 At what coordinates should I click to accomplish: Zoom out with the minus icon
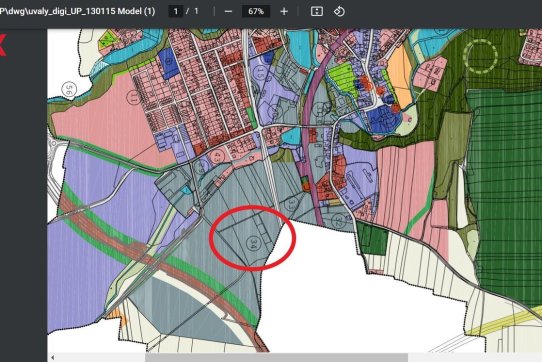228,11
